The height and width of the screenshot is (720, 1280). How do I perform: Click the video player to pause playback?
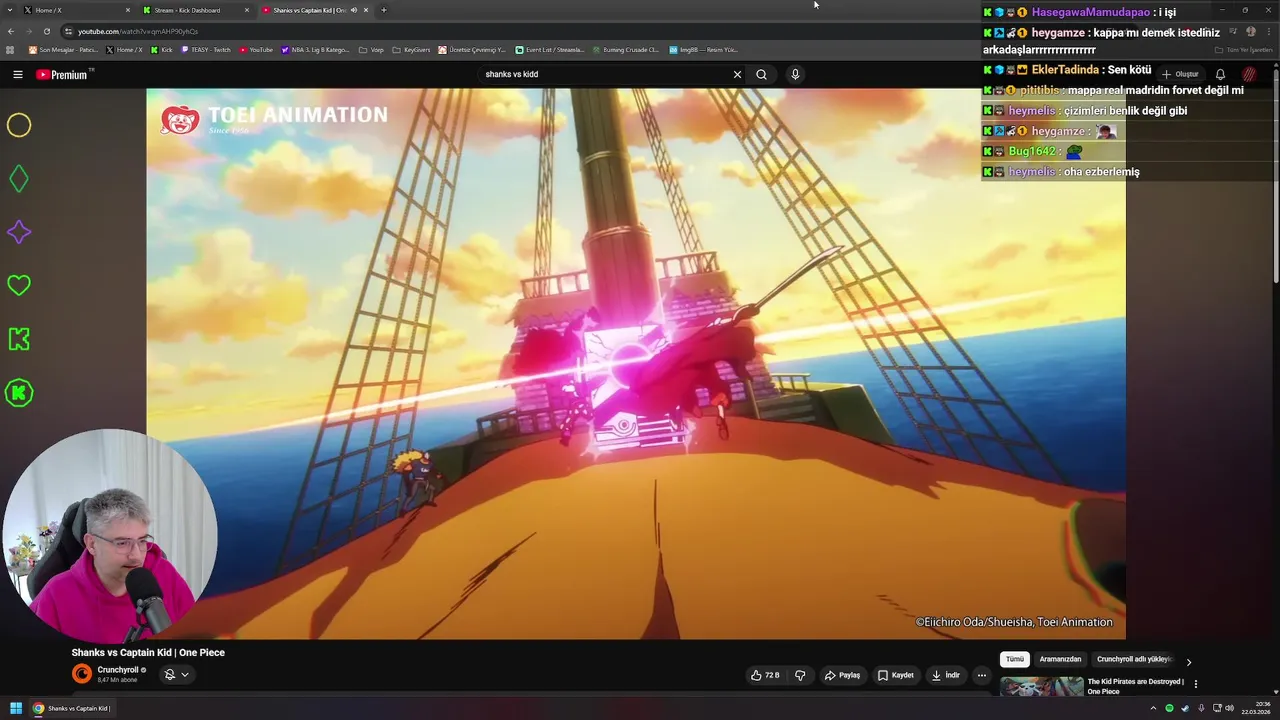click(636, 363)
